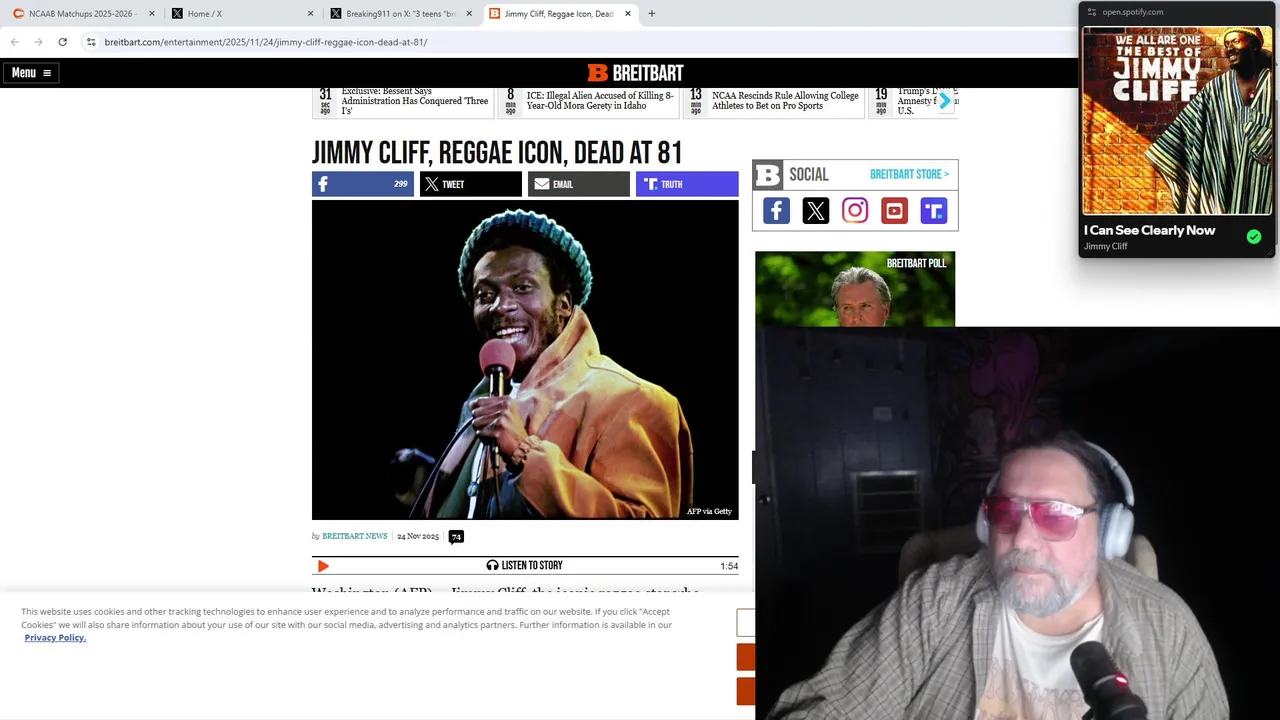Reload the page with refresh button
The image size is (1280, 720).
click(62, 42)
